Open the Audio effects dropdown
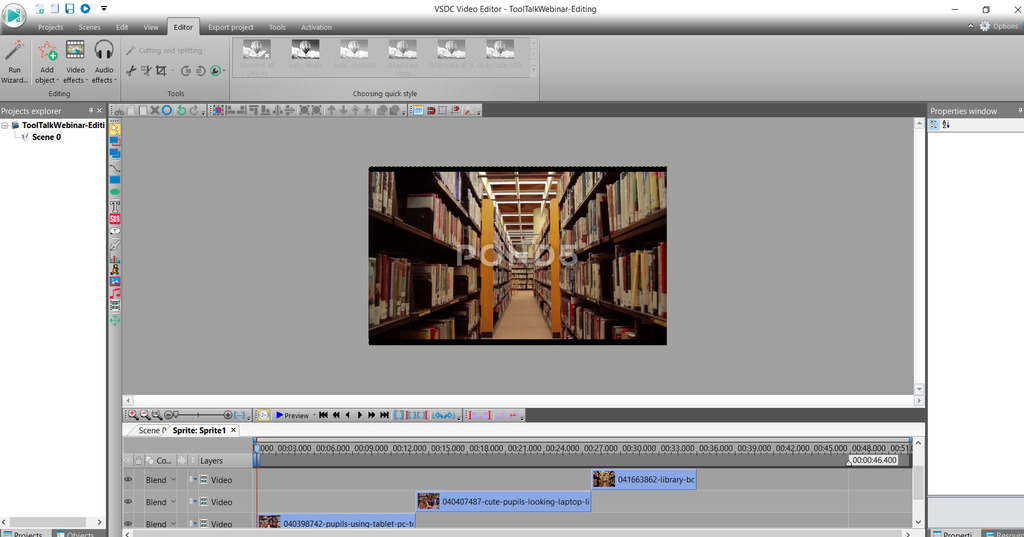This screenshot has height=537, width=1024. click(x=104, y=62)
